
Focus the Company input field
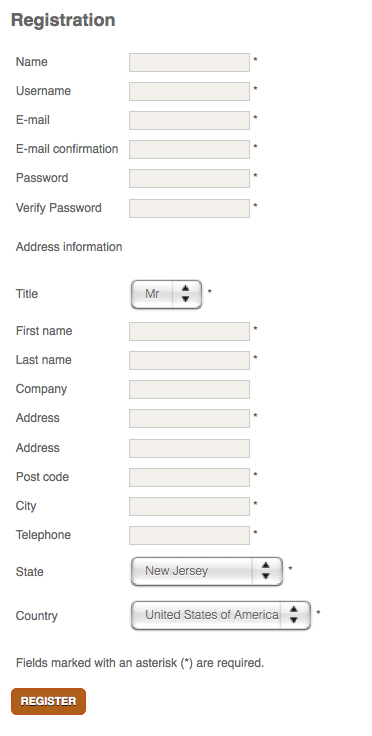coord(189,390)
